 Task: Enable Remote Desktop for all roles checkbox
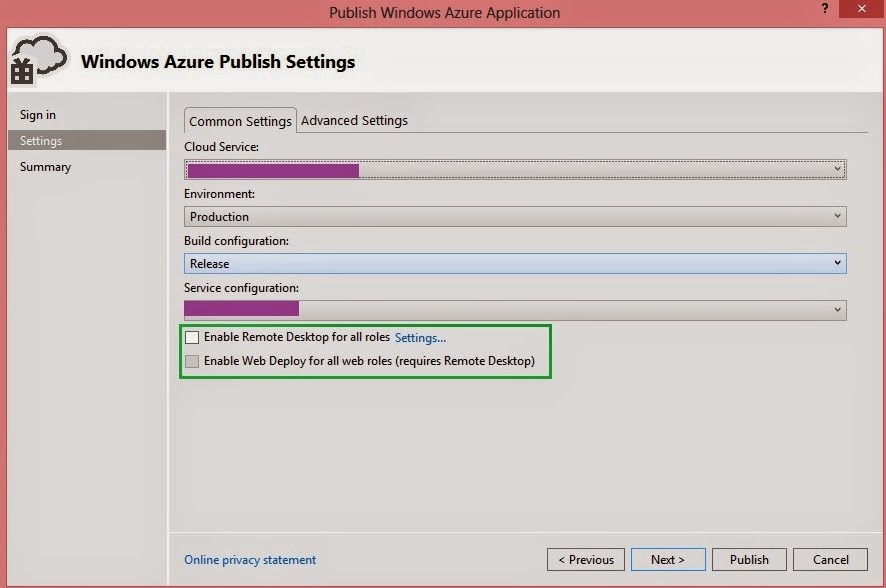[x=192, y=338]
